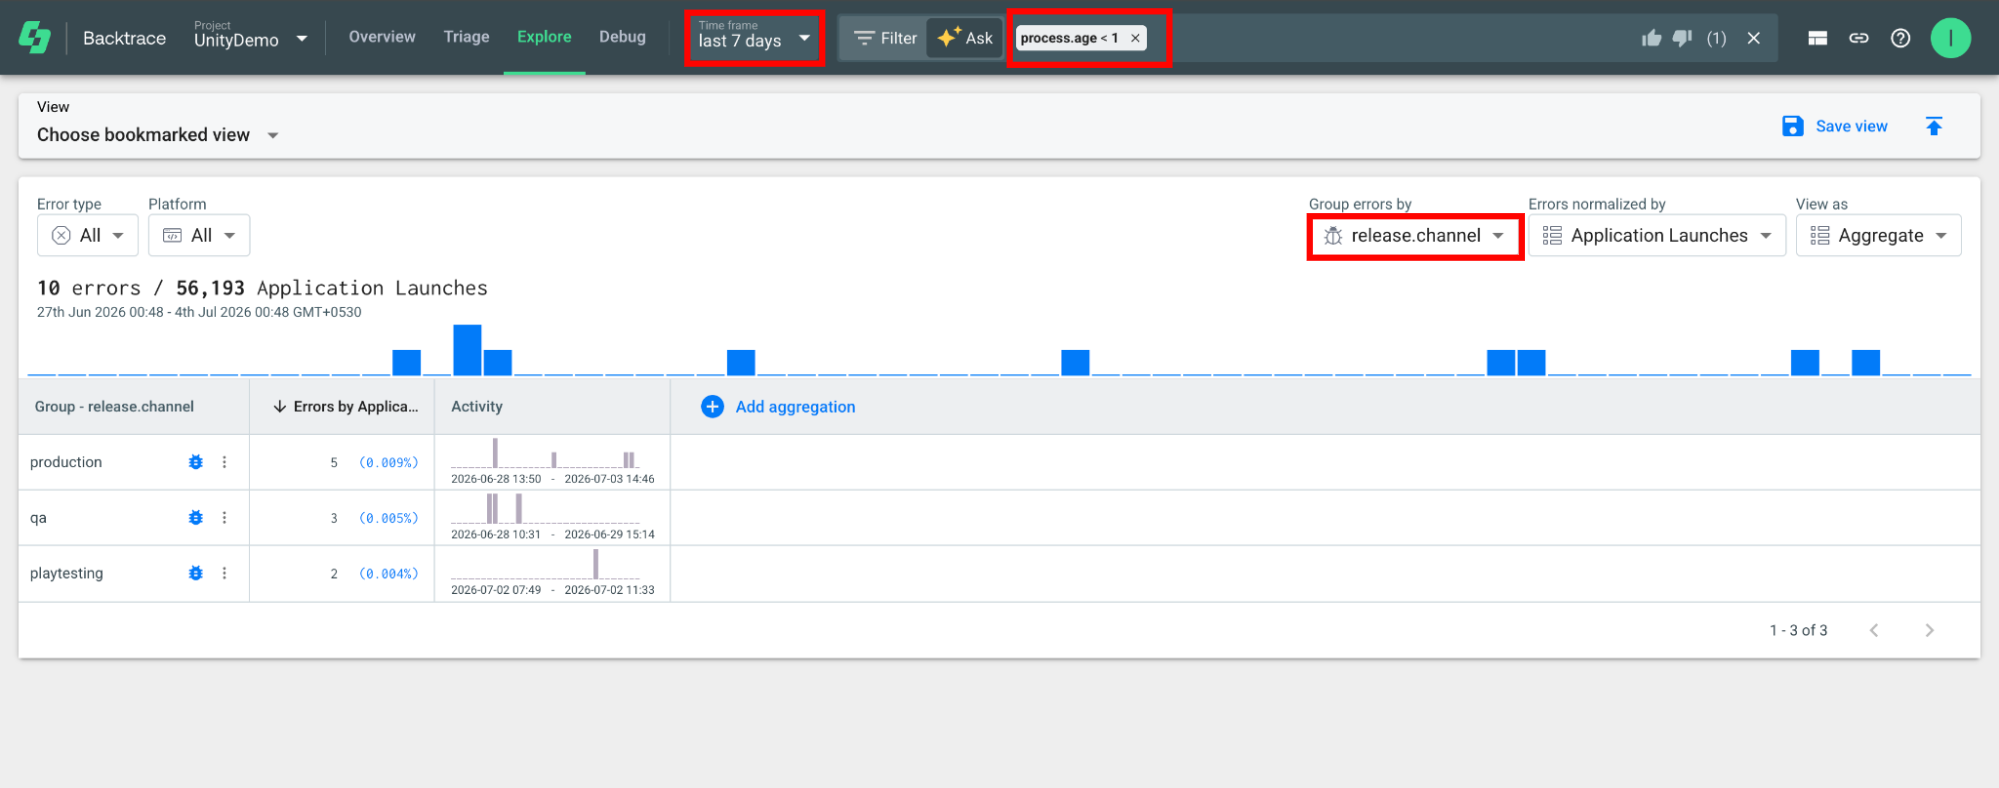Switch to the Overview tab
The width and height of the screenshot is (1999, 788).
pos(382,37)
